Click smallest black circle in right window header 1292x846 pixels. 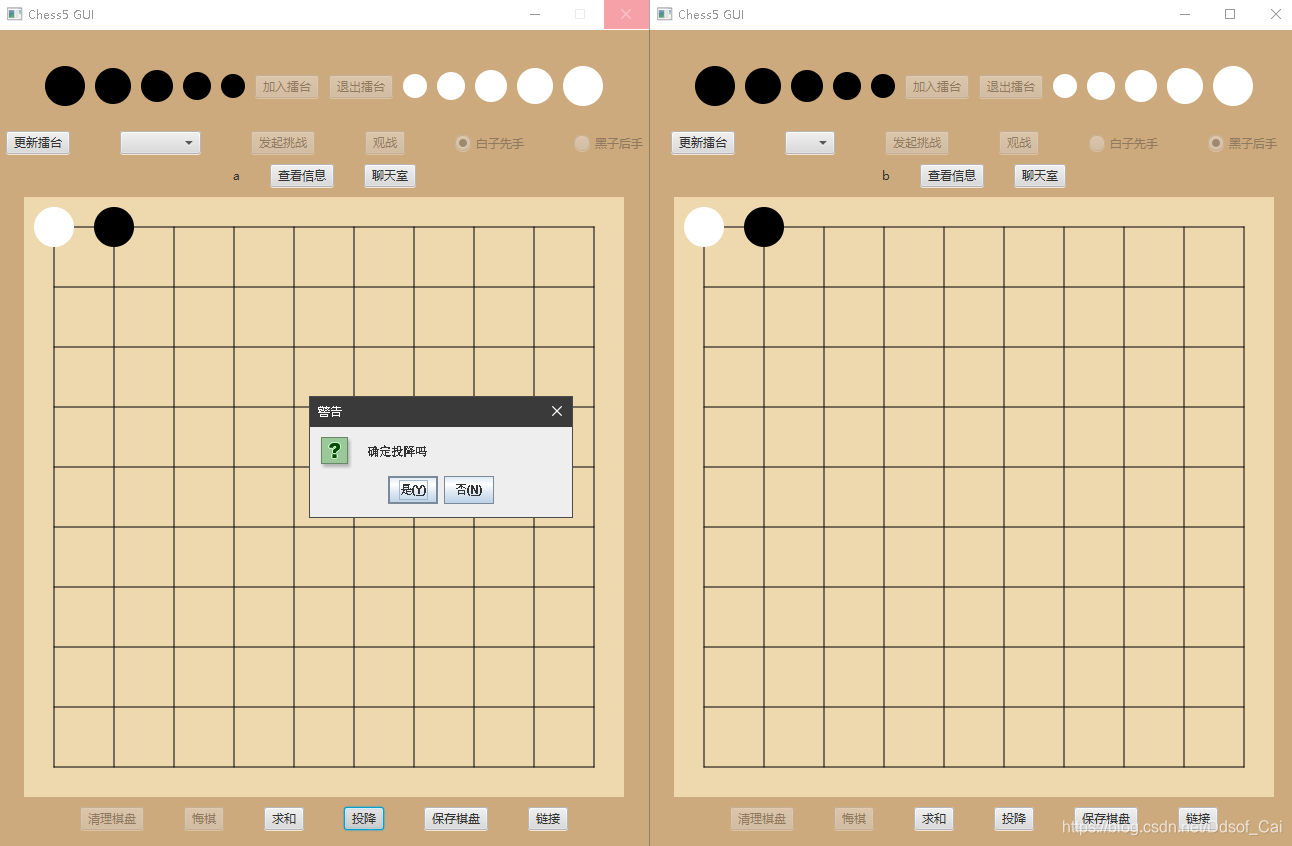(883, 86)
